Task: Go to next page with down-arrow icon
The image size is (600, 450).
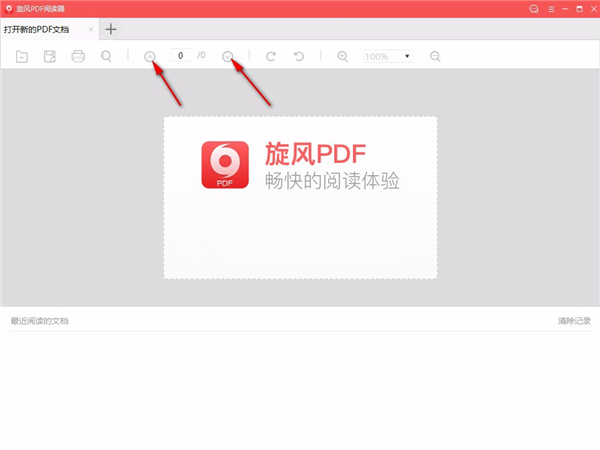Action: click(x=228, y=57)
